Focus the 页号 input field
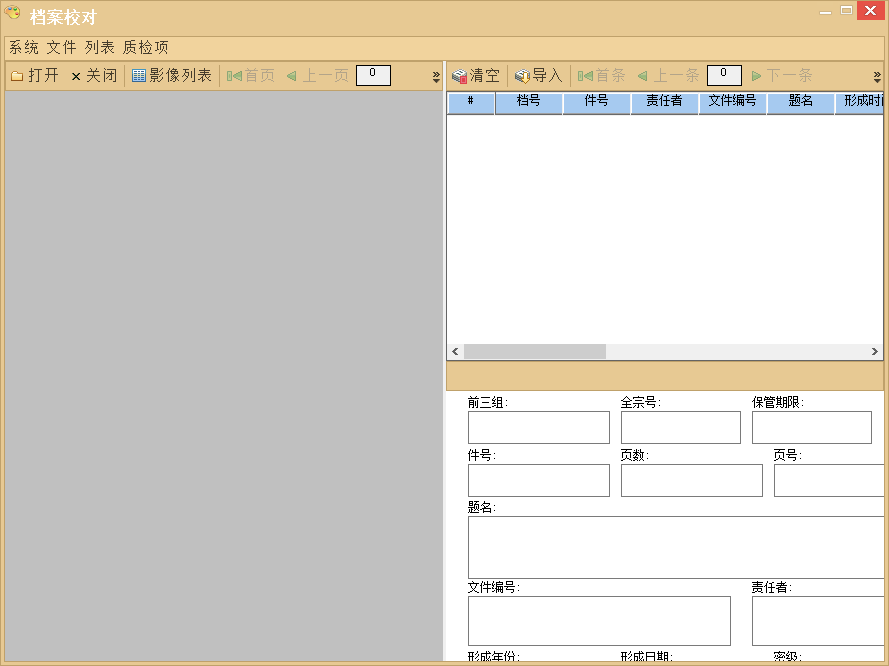This screenshot has height=666, width=889. (829, 481)
